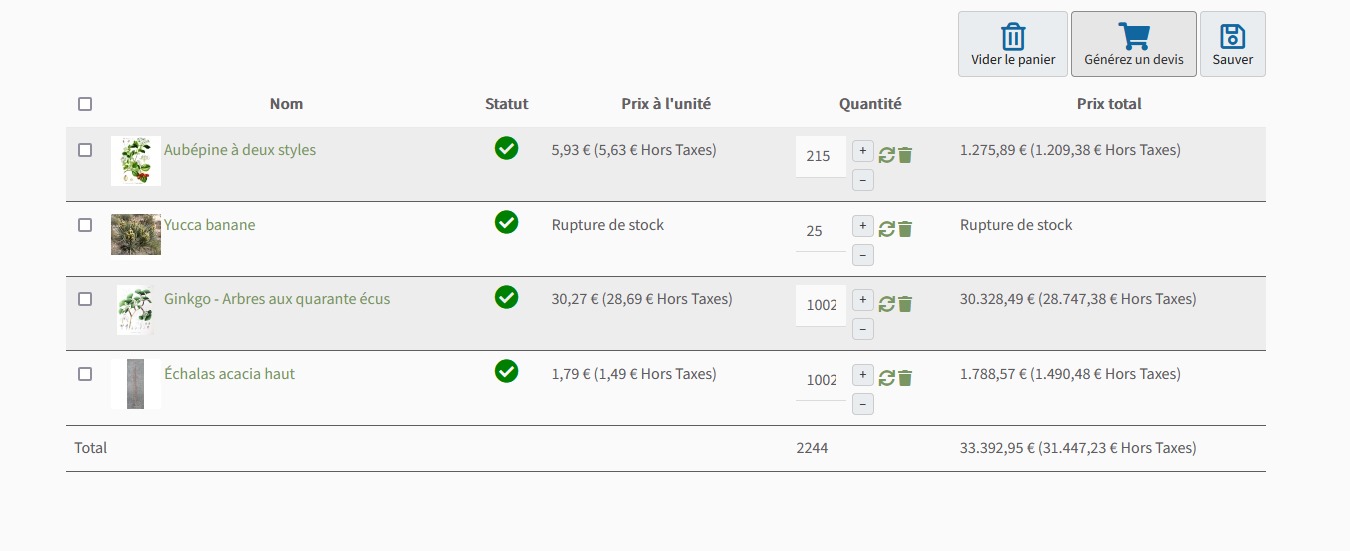Click the trash icon for Aubépine à deux styles
The image size is (1350, 551).
(905, 155)
